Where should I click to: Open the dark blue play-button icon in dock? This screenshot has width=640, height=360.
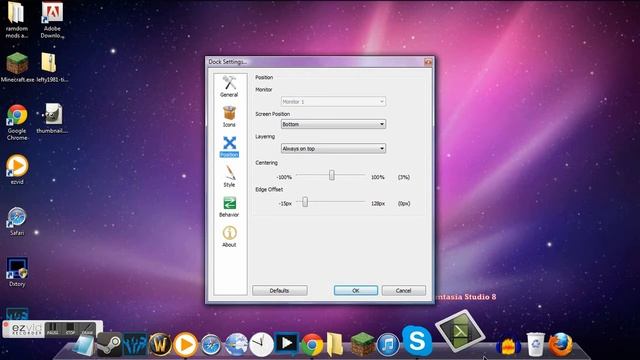point(287,344)
